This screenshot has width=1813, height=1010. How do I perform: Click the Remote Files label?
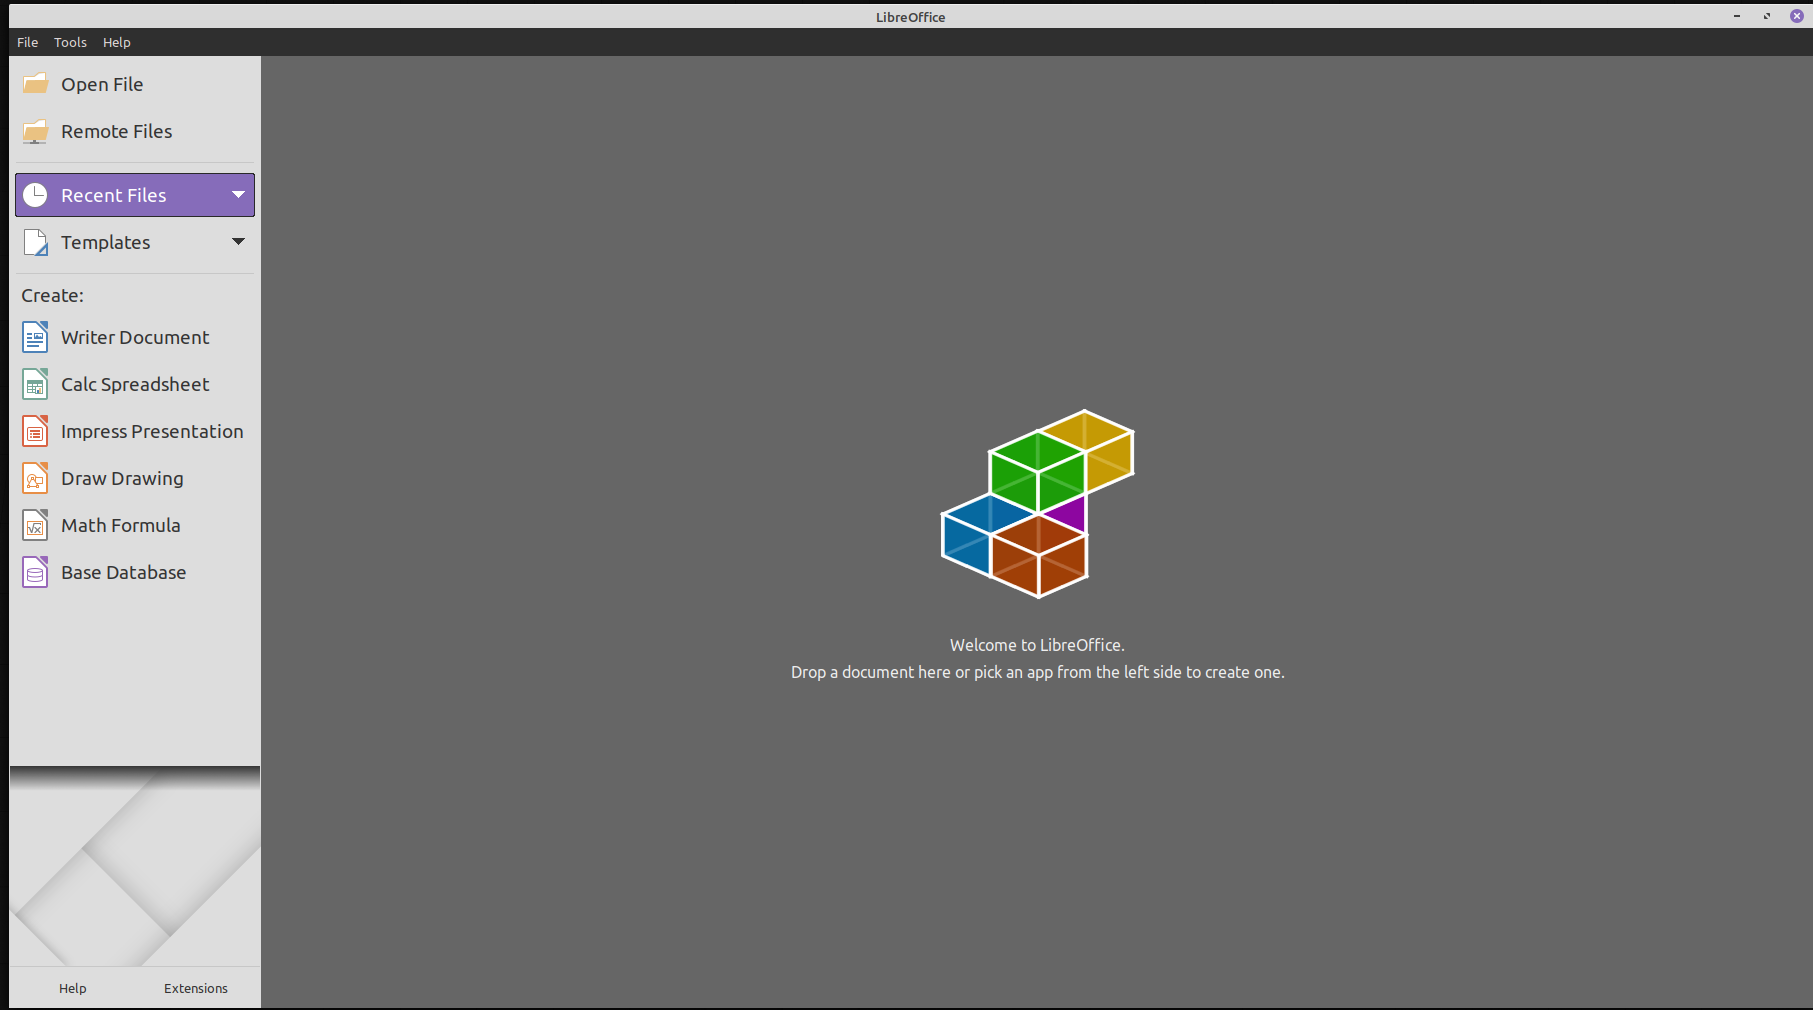(116, 132)
